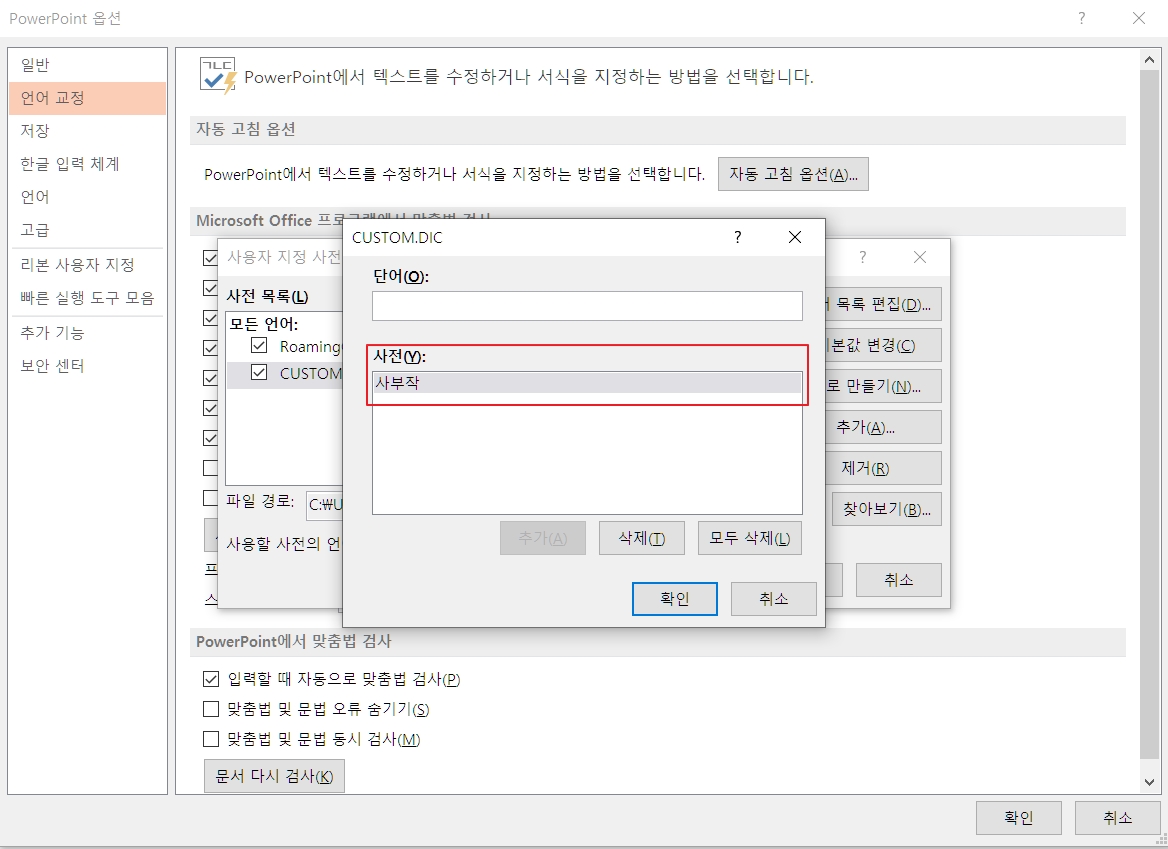
Task: Open 추가 기능 category
Action: [x=87, y=333]
